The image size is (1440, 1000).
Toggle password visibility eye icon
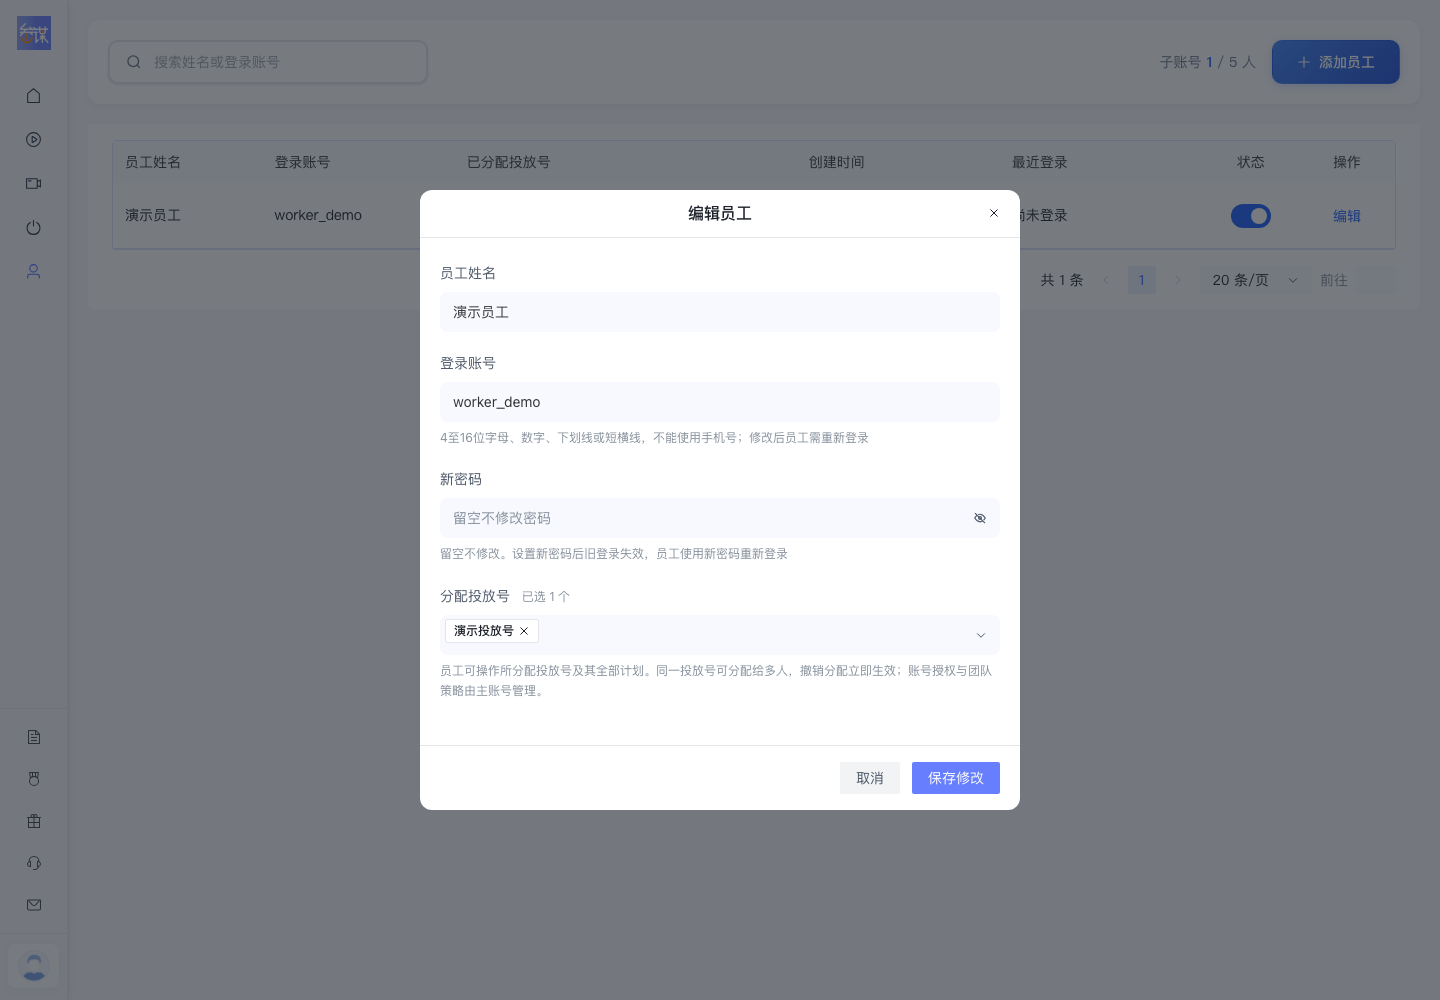tap(980, 518)
